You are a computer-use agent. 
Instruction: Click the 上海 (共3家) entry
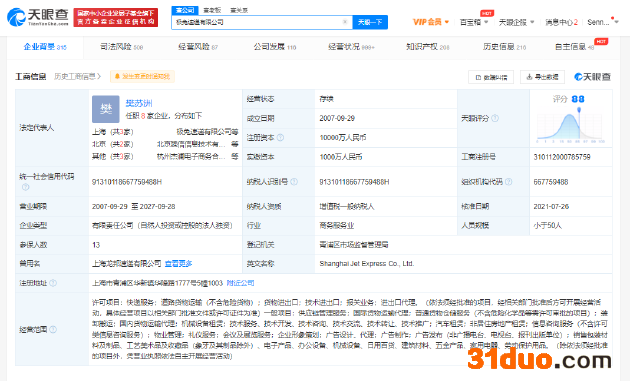[x=112, y=132]
